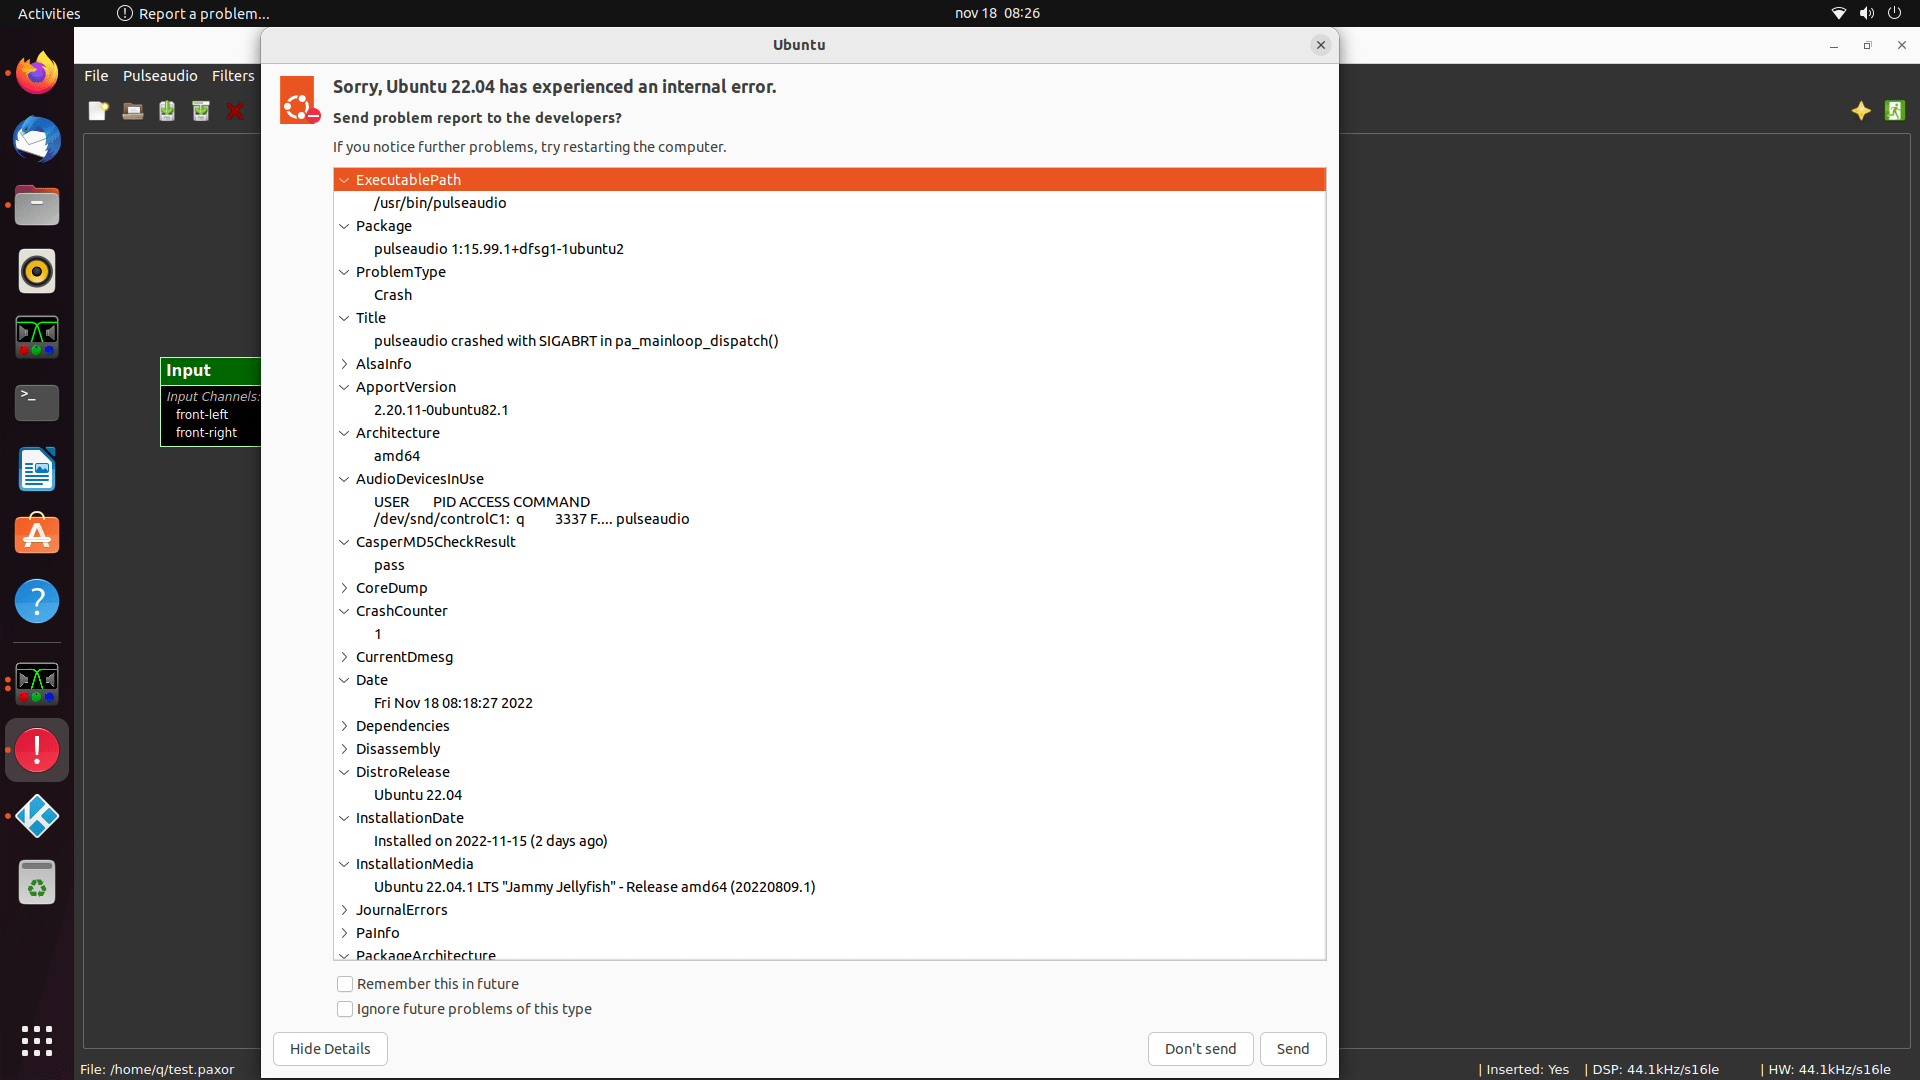Open the power menu icon in top bar

[x=1894, y=13]
